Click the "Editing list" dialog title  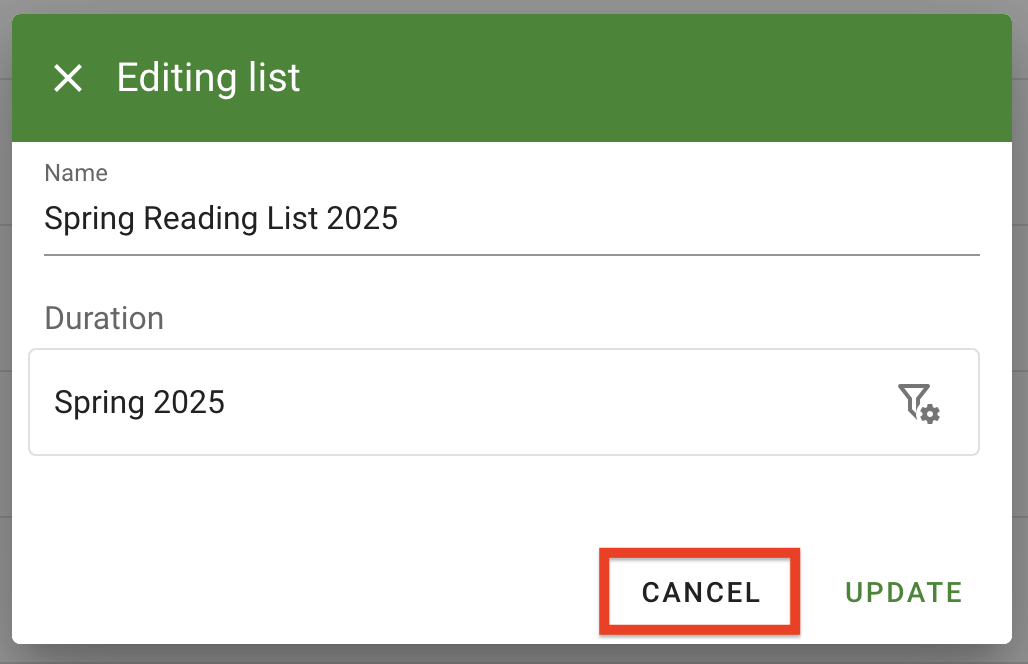[208, 78]
